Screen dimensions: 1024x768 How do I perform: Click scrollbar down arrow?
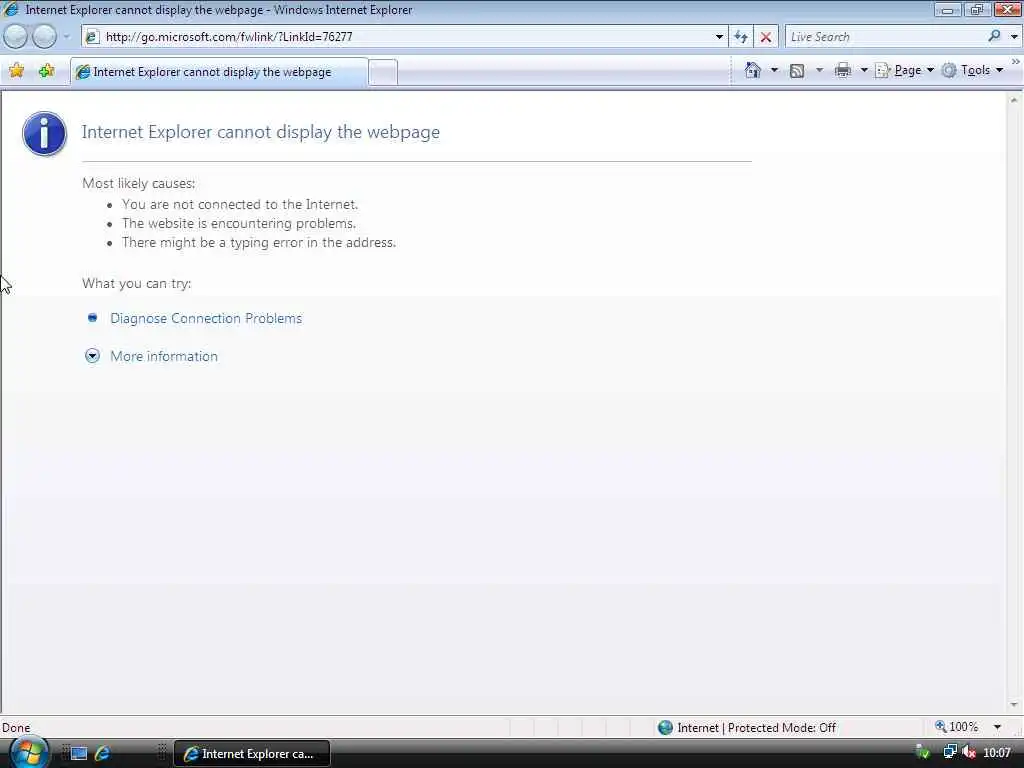[1014, 705]
